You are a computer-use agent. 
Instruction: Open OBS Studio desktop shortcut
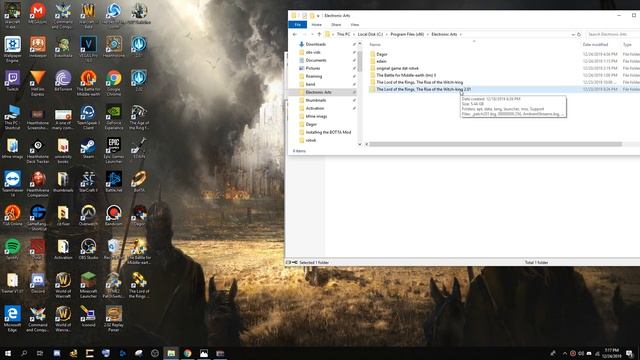coord(88,249)
